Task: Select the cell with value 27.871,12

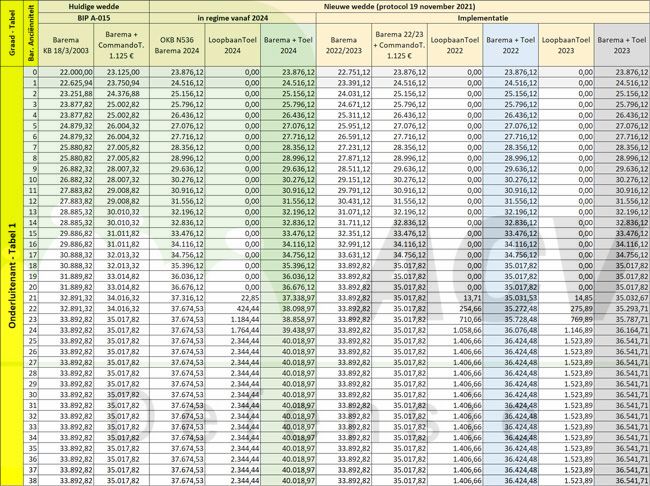Action: coord(344,158)
